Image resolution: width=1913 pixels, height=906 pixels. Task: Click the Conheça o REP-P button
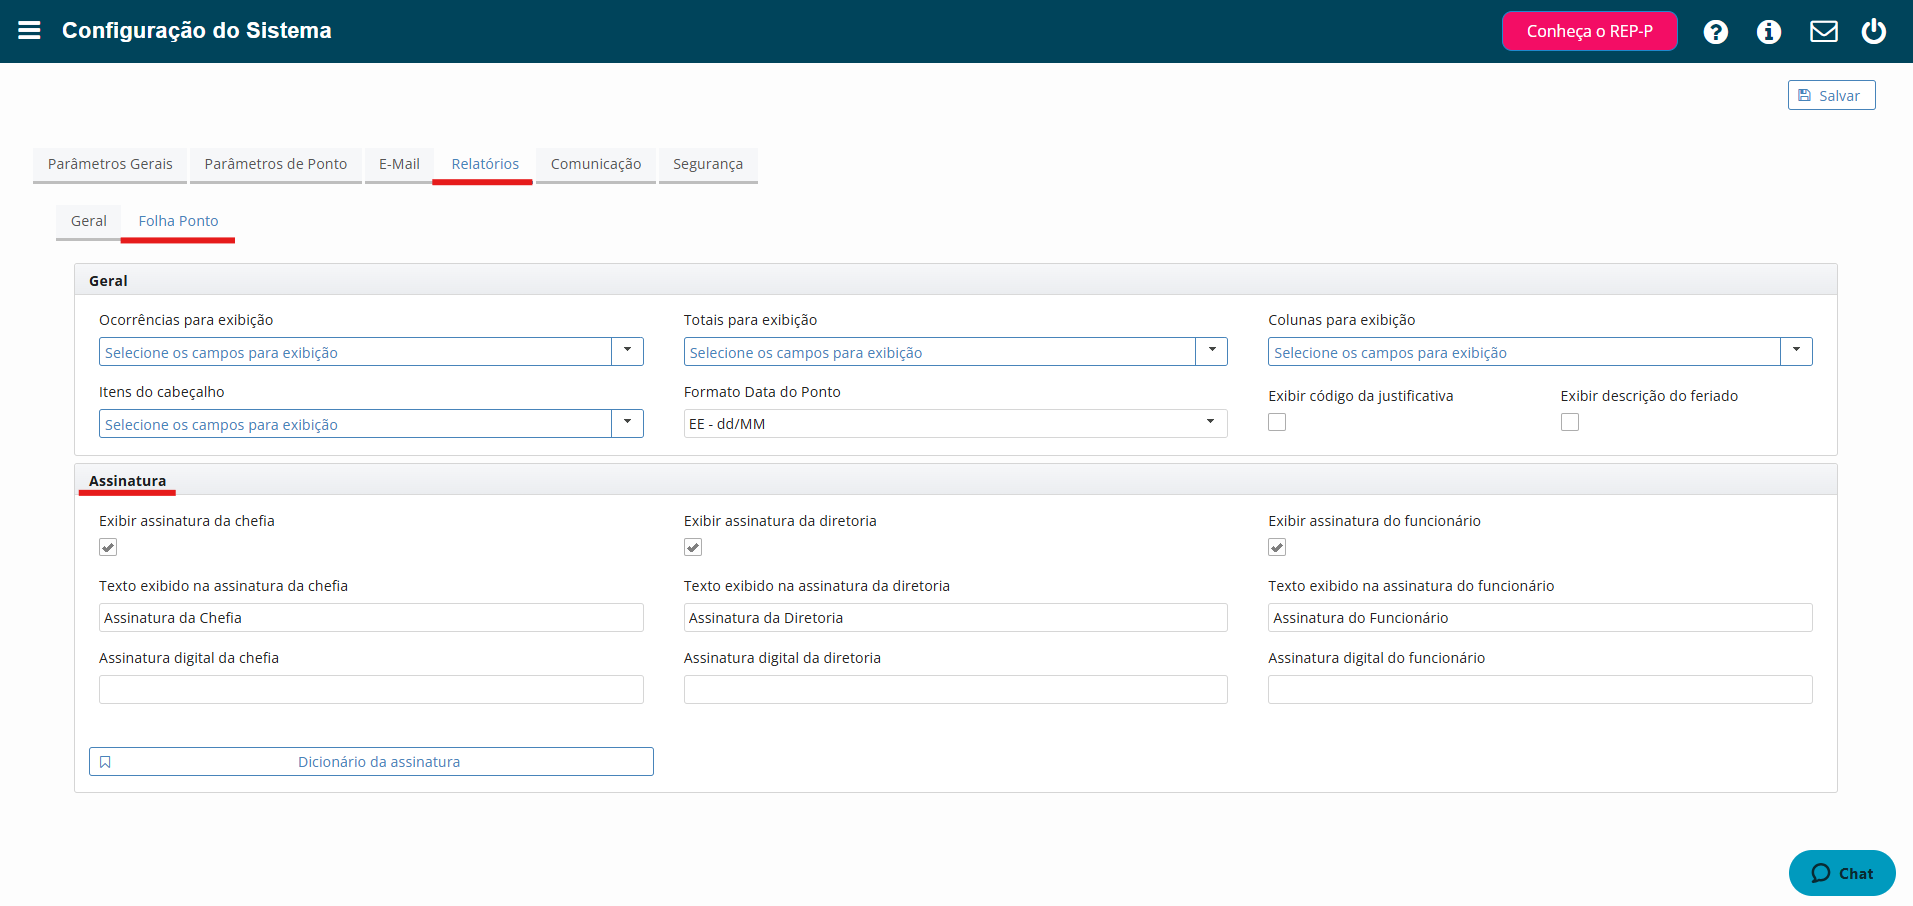click(1590, 31)
